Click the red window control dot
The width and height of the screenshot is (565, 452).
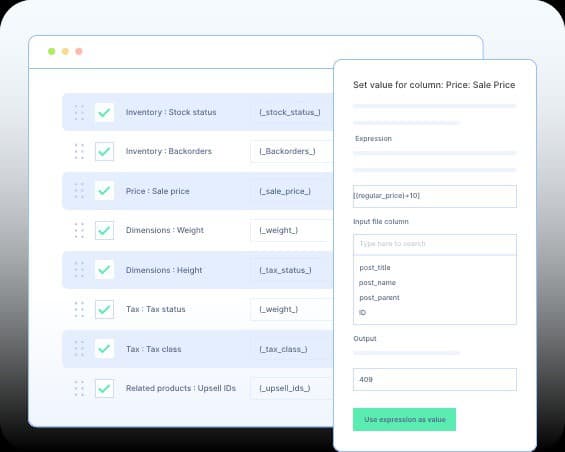click(x=79, y=52)
